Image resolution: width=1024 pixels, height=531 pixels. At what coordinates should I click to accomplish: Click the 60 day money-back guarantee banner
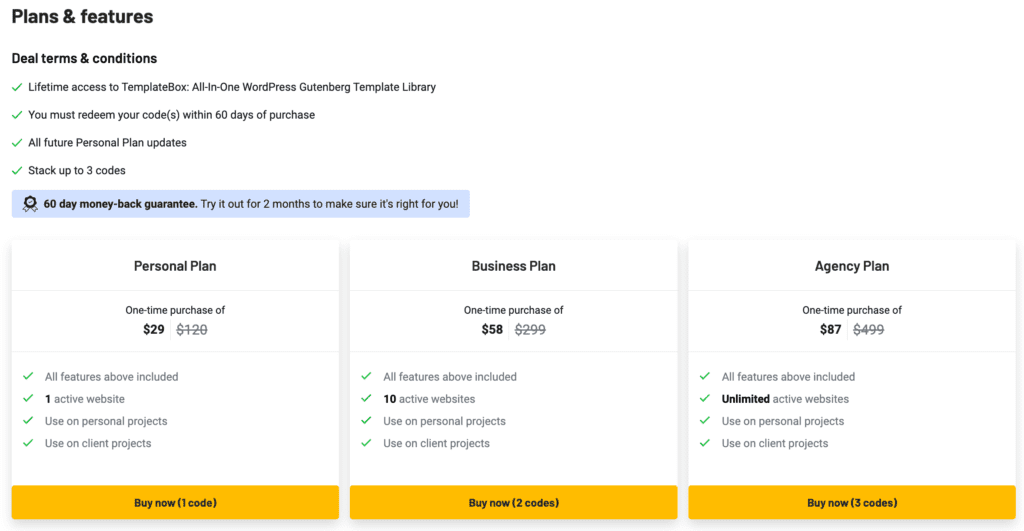click(x=240, y=204)
